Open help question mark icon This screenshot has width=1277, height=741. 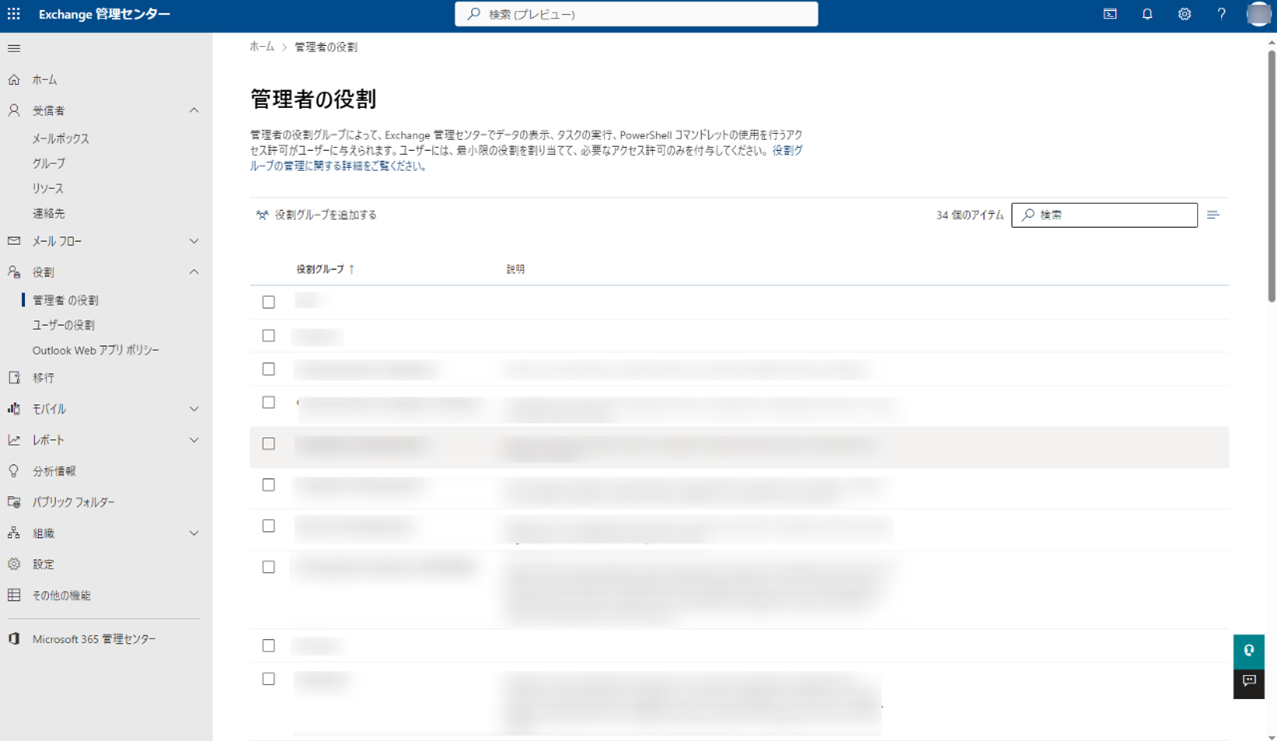click(1221, 14)
